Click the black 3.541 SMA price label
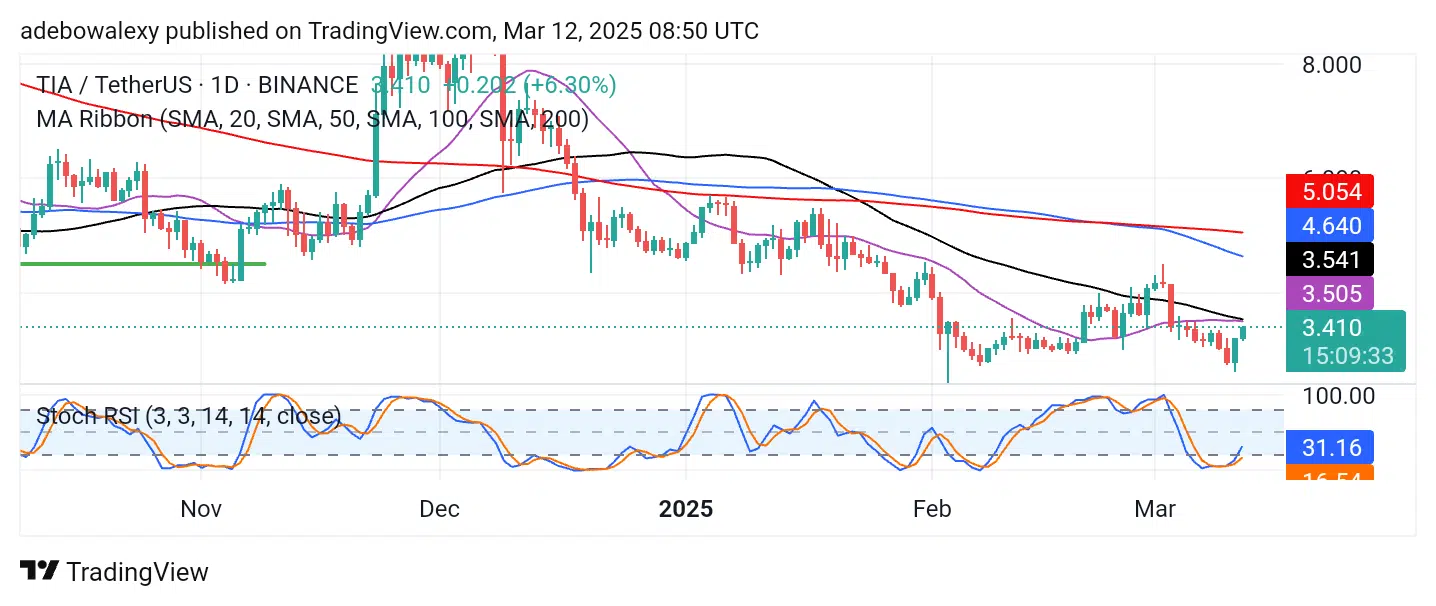Viewport: 1436px width, 606px height. coord(1329,260)
